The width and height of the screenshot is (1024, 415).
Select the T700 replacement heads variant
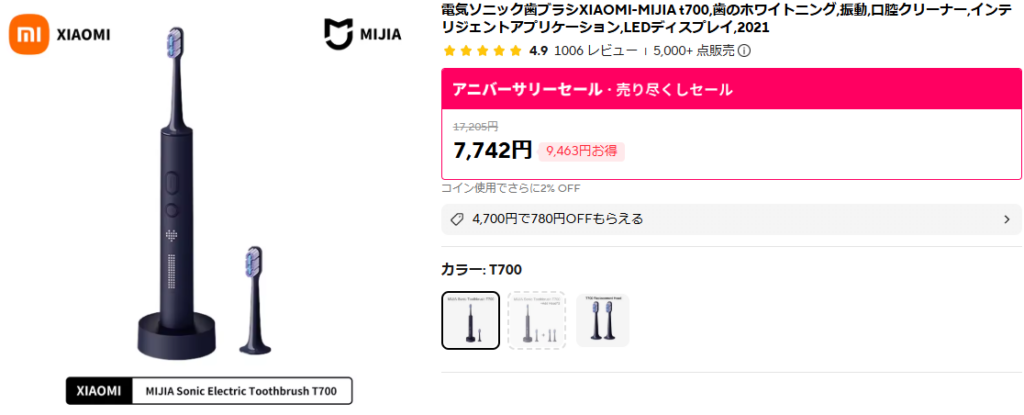point(603,320)
